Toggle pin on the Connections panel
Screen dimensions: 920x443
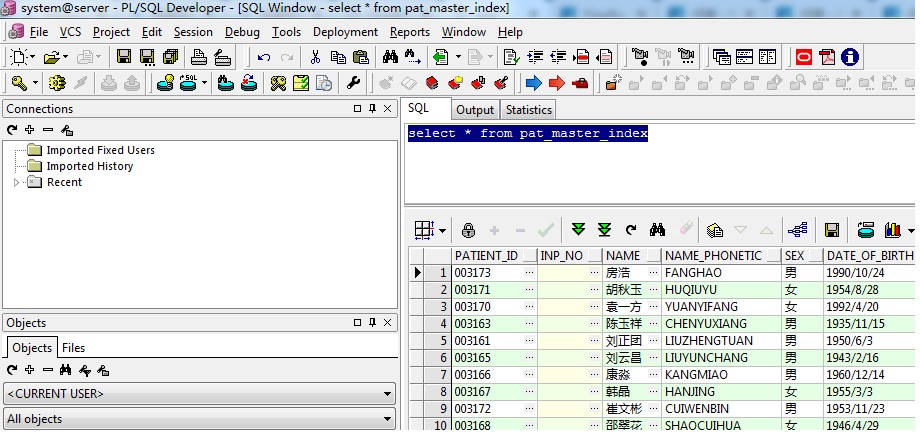point(372,109)
